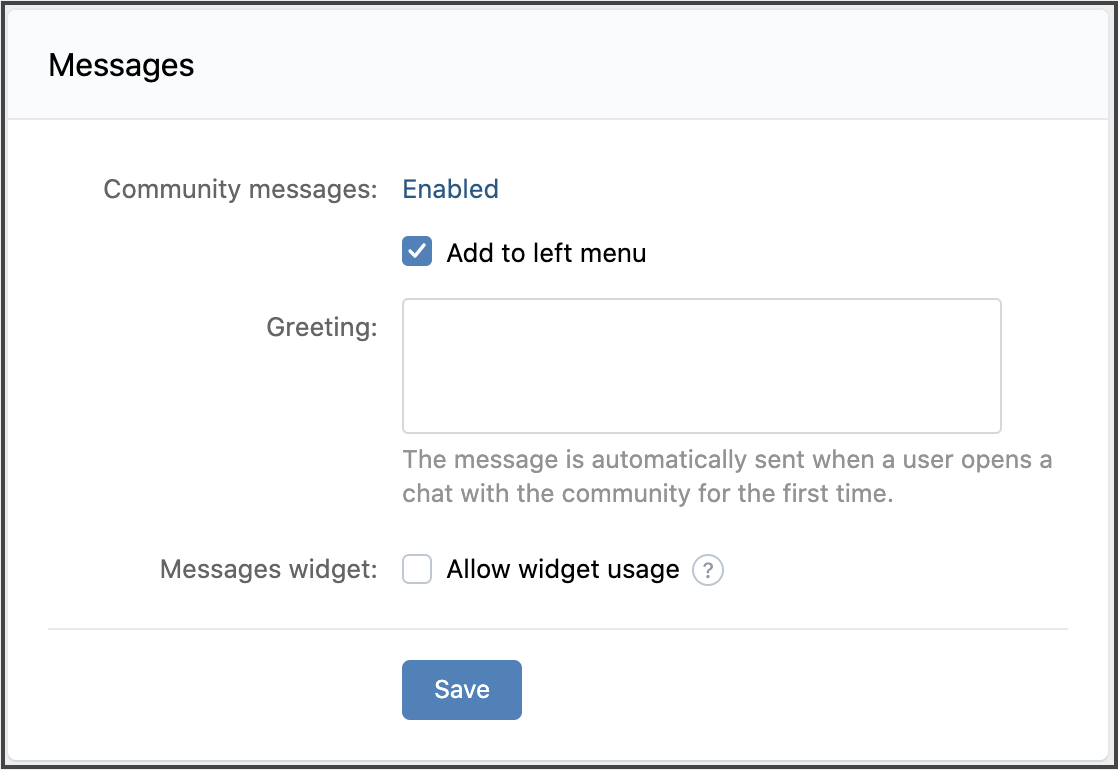Focus the Greeting text area
Viewport: 1118px width, 770px height.
pos(701,366)
